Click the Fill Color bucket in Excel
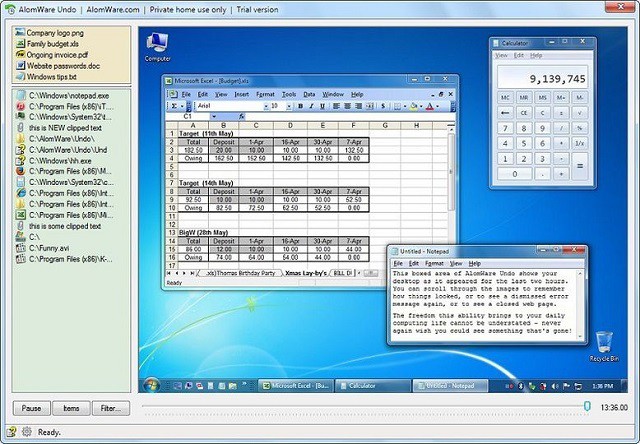The width and height of the screenshot is (640, 444). [413, 106]
